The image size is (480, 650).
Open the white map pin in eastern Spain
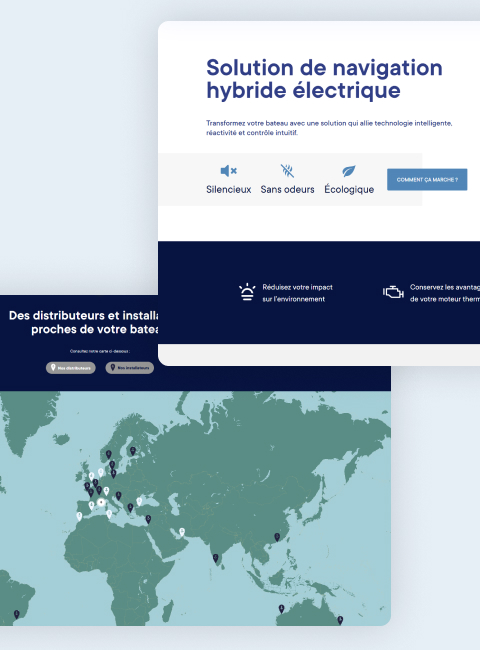92,506
